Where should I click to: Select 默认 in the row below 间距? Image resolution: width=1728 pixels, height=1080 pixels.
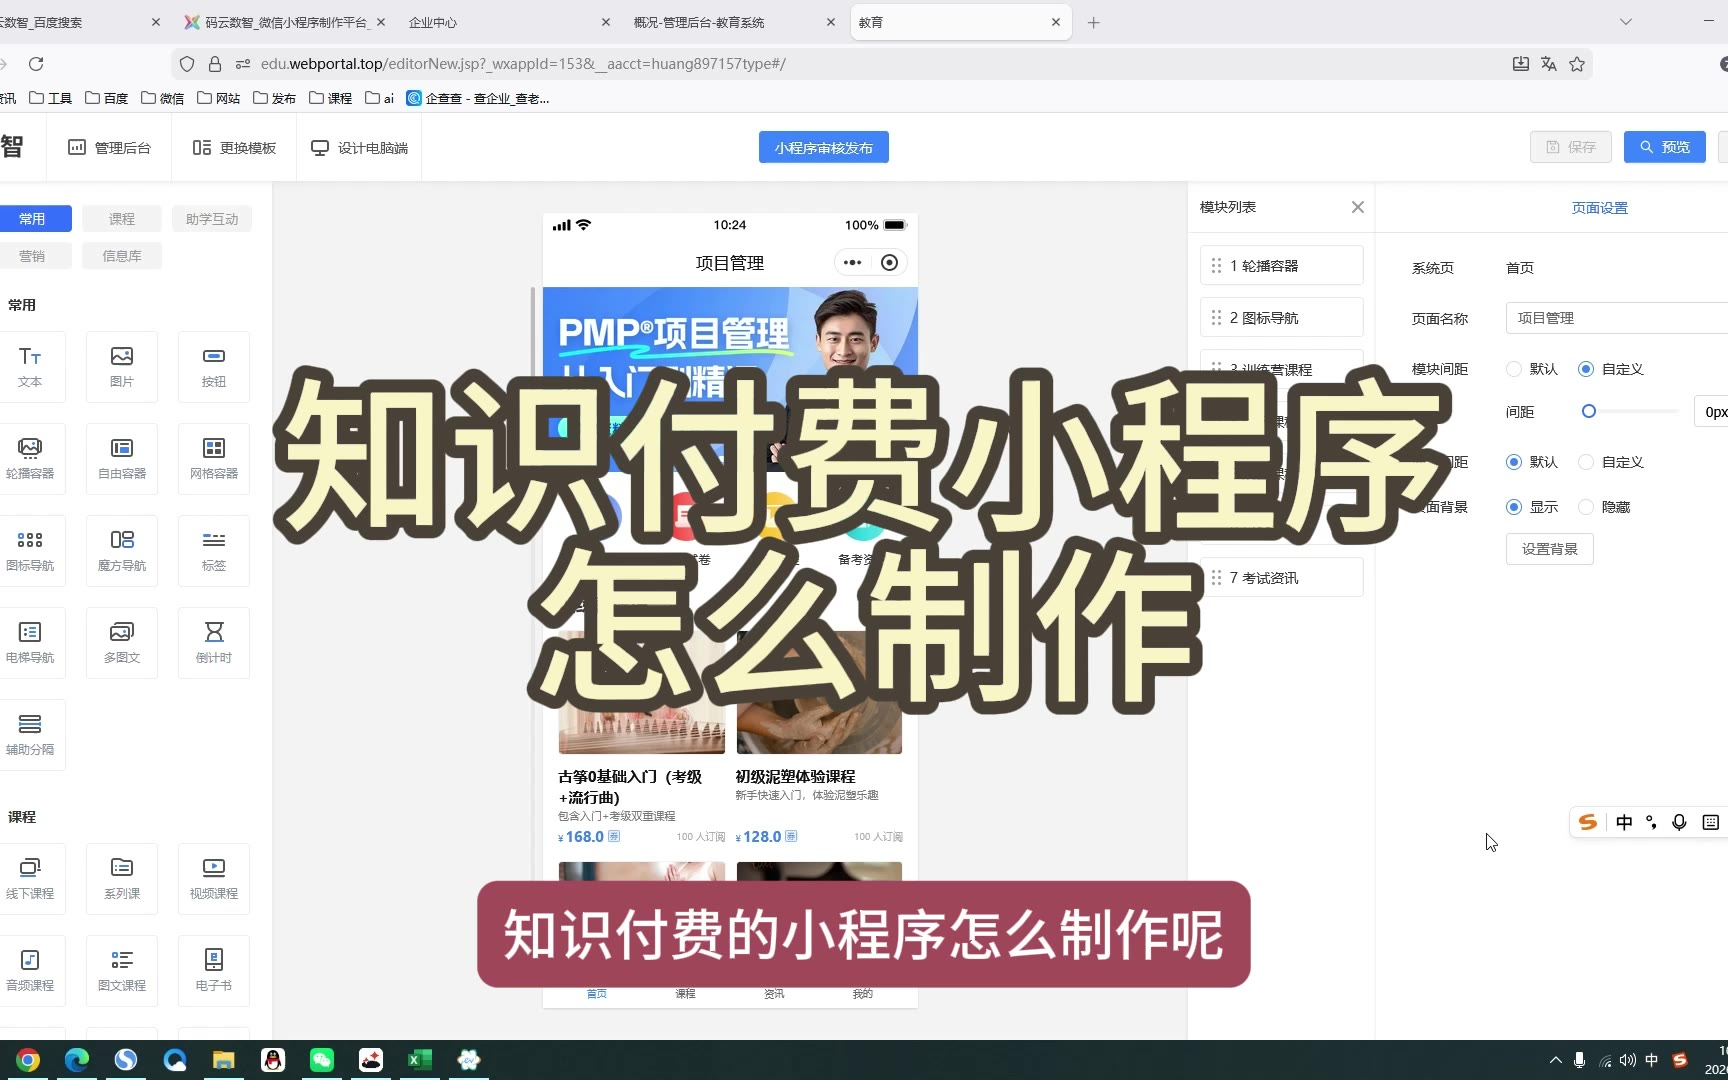pyautogui.click(x=1532, y=462)
